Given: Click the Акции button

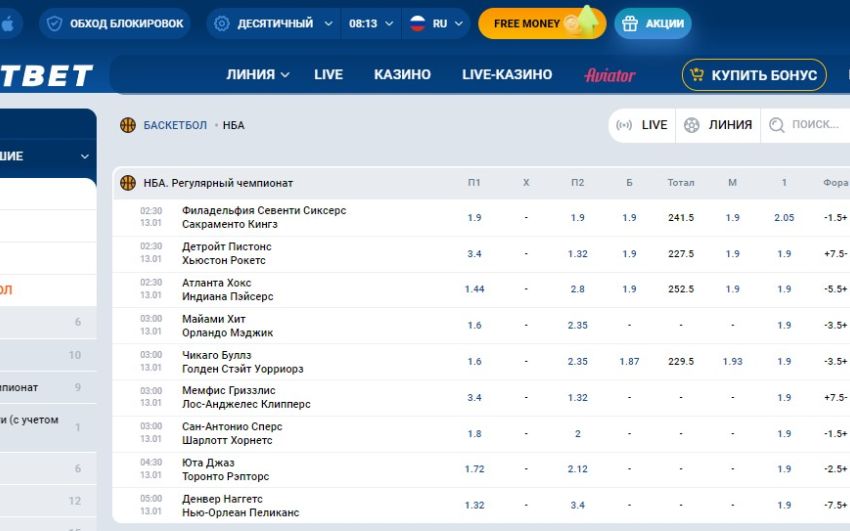Looking at the screenshot, I should coord(653,23).
